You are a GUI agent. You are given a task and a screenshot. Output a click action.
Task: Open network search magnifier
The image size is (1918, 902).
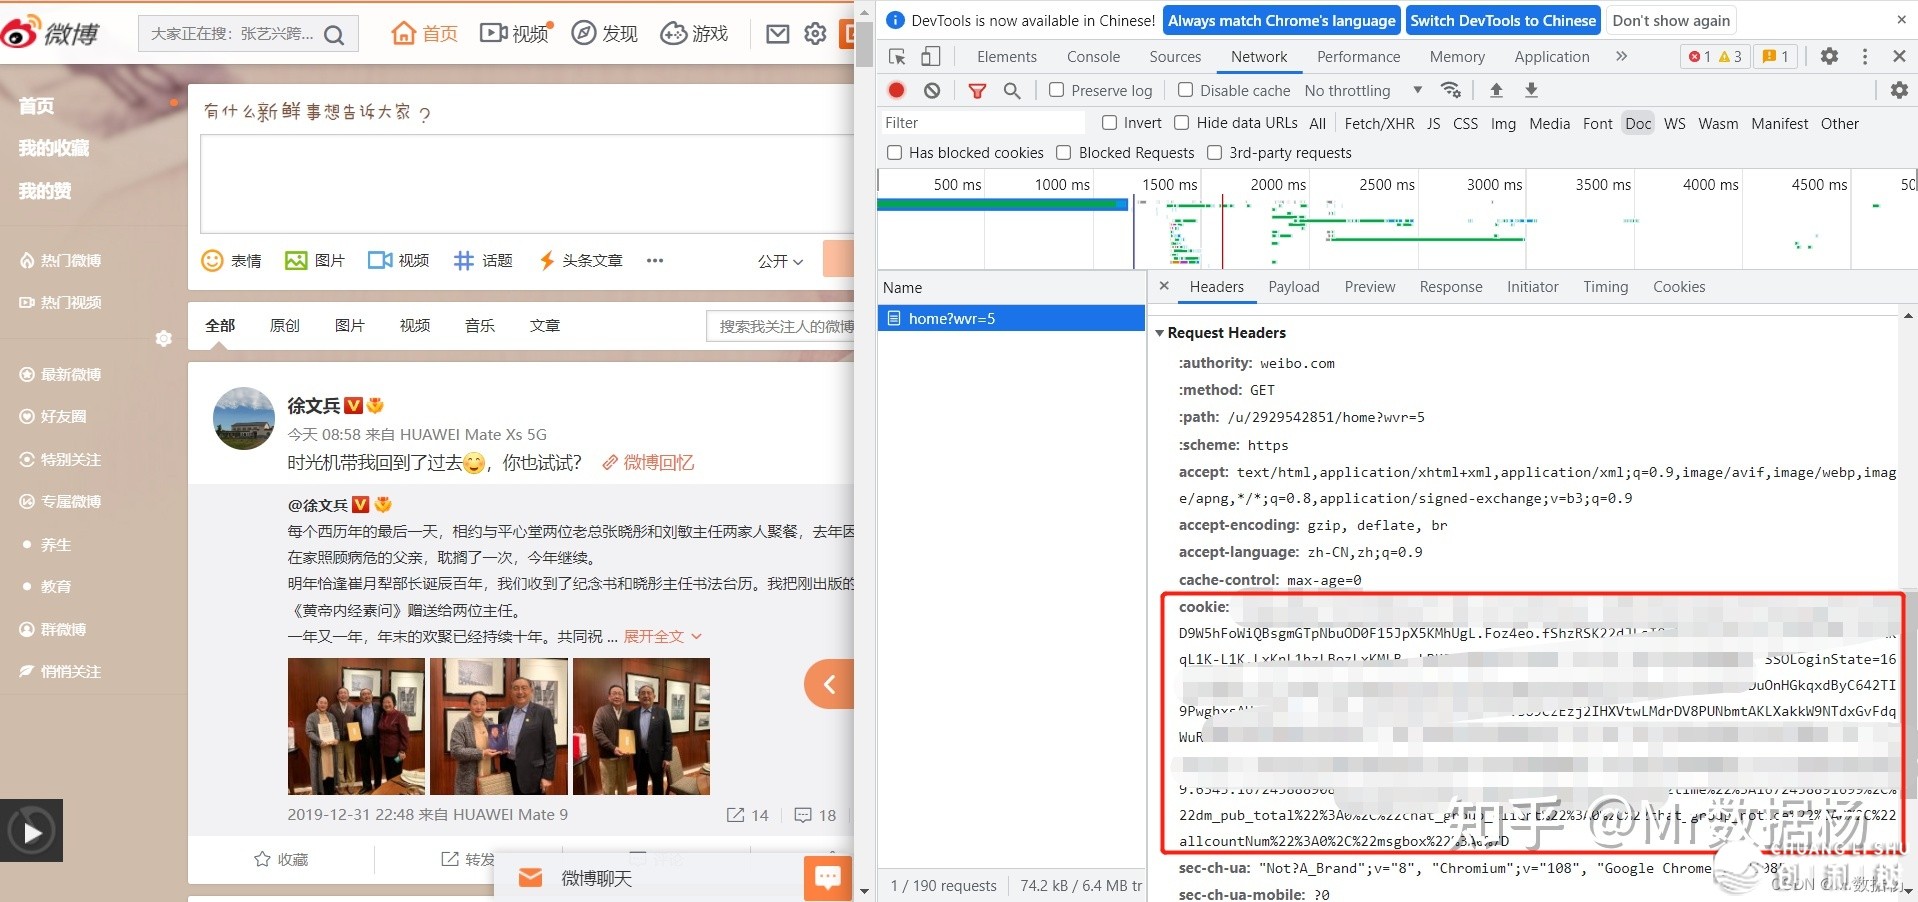point(1012,90)
